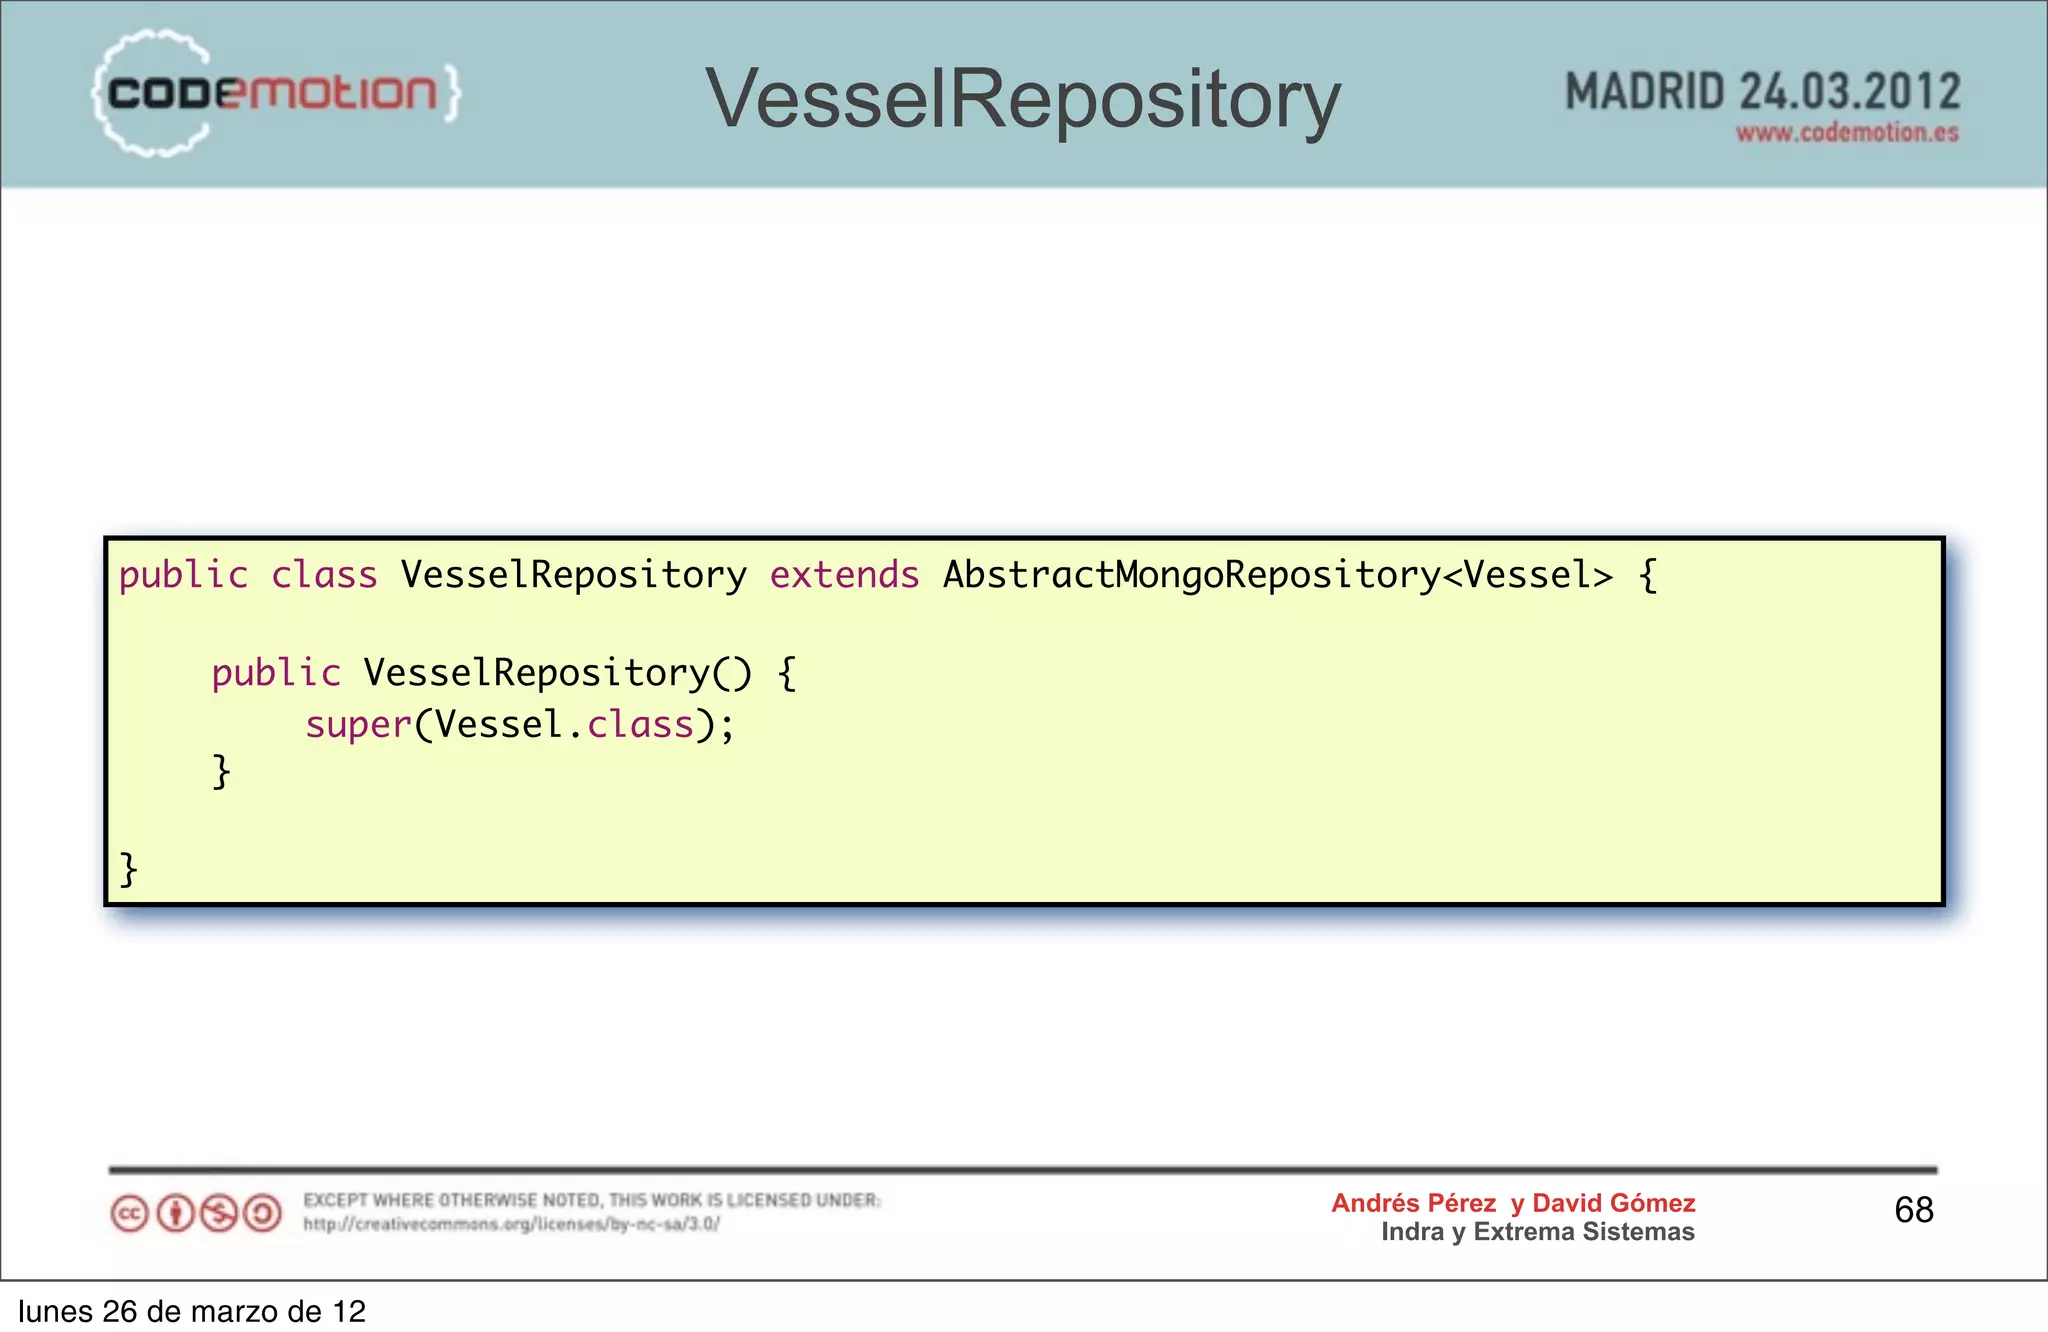Image resolution: width=2048 pixels, height=1332 pixels.
Task: Click the MADRID 24.03.2012 text
Action: point(1762,92)
